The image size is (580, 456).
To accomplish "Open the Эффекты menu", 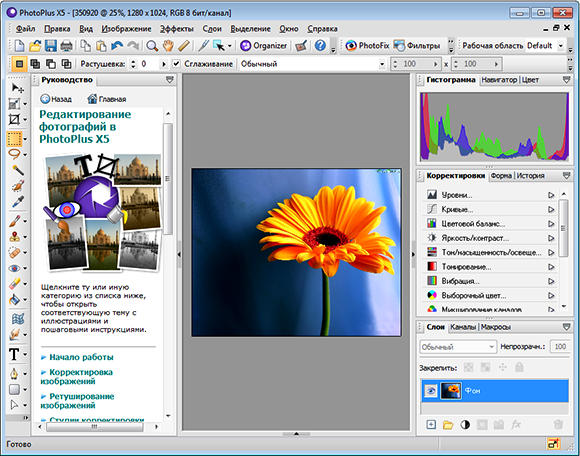I will click(177, 28).
